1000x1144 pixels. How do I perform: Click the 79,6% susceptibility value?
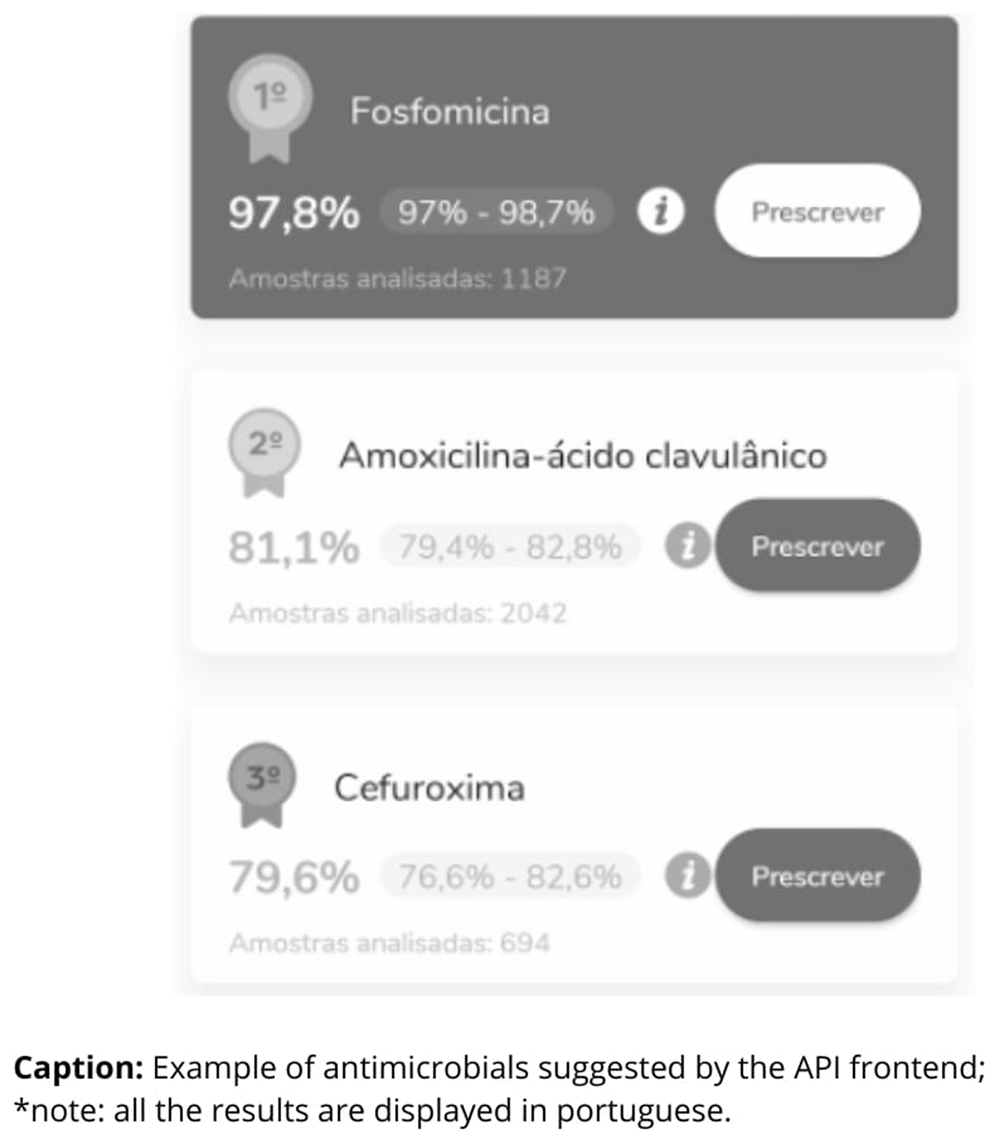[294, 877]
